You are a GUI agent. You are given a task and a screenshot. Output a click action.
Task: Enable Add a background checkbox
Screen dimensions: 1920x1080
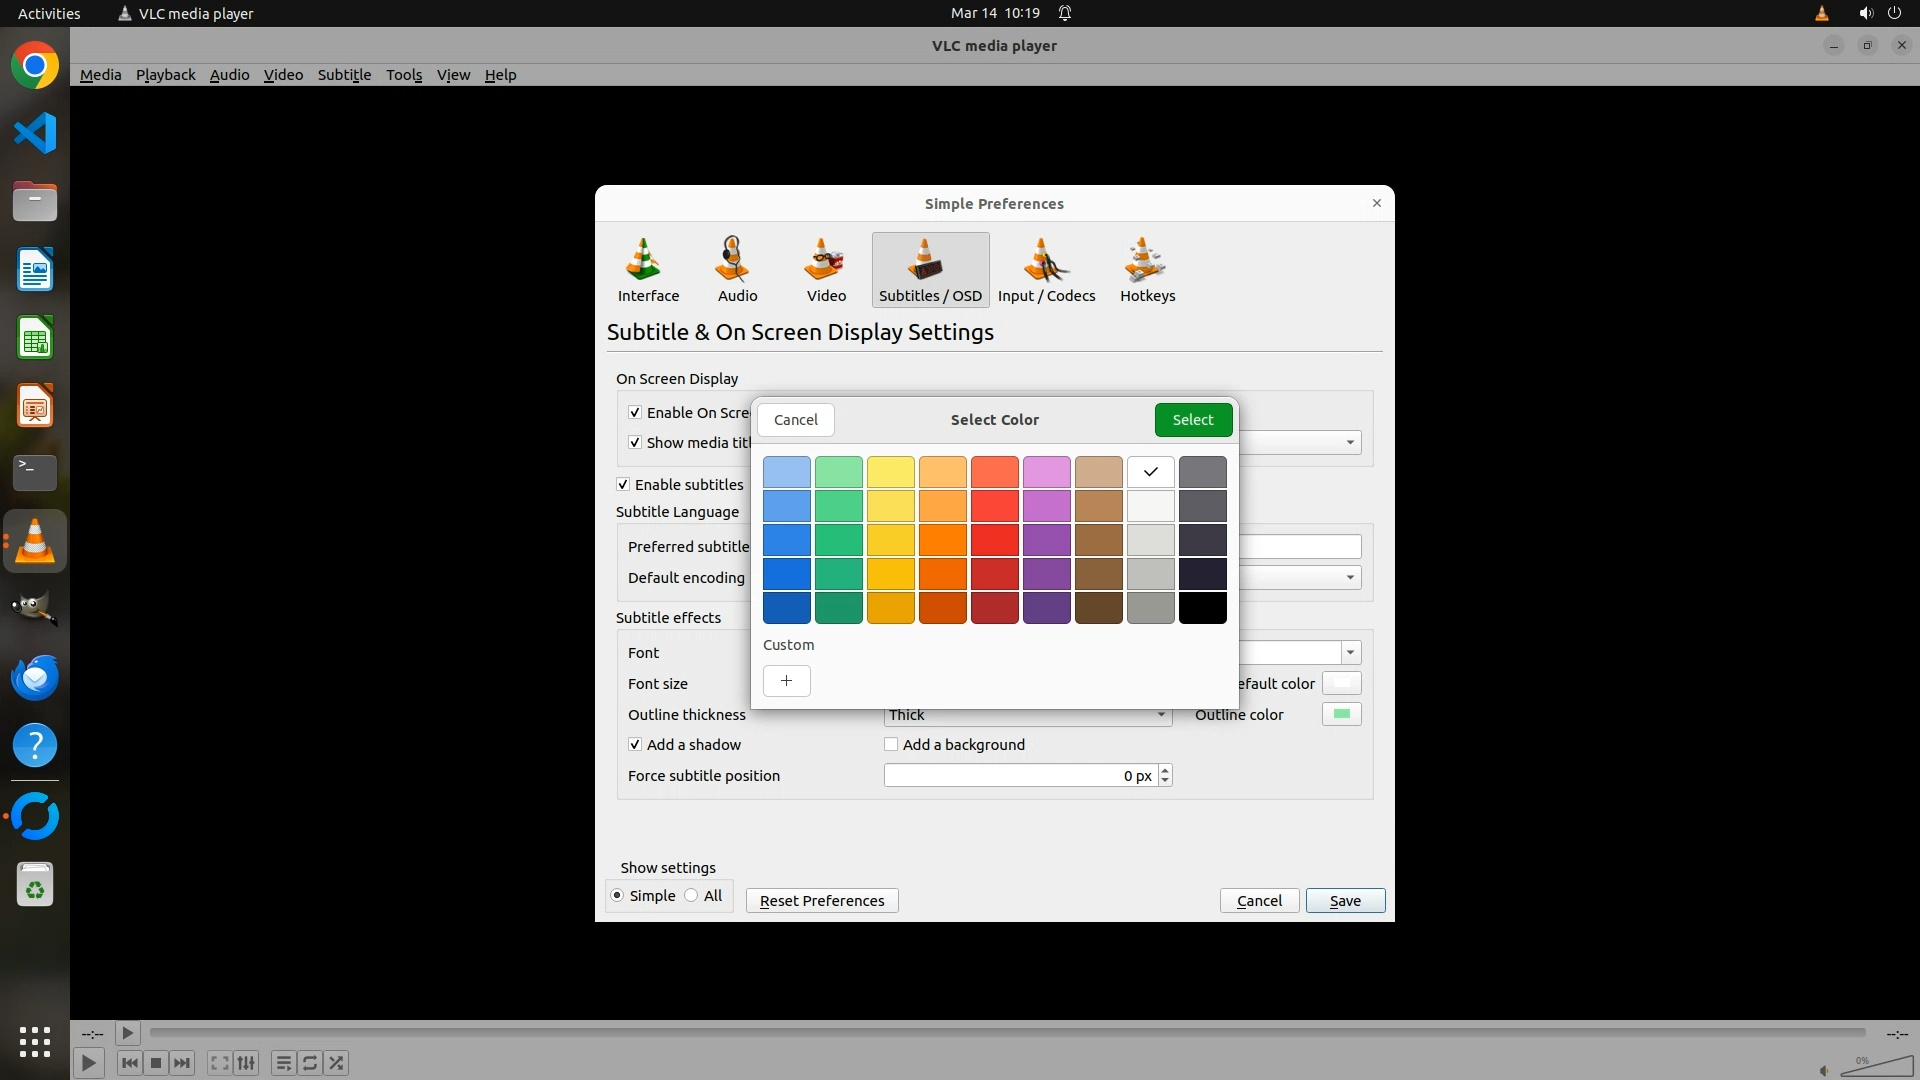pyautogui.click(x=891, y=745)
